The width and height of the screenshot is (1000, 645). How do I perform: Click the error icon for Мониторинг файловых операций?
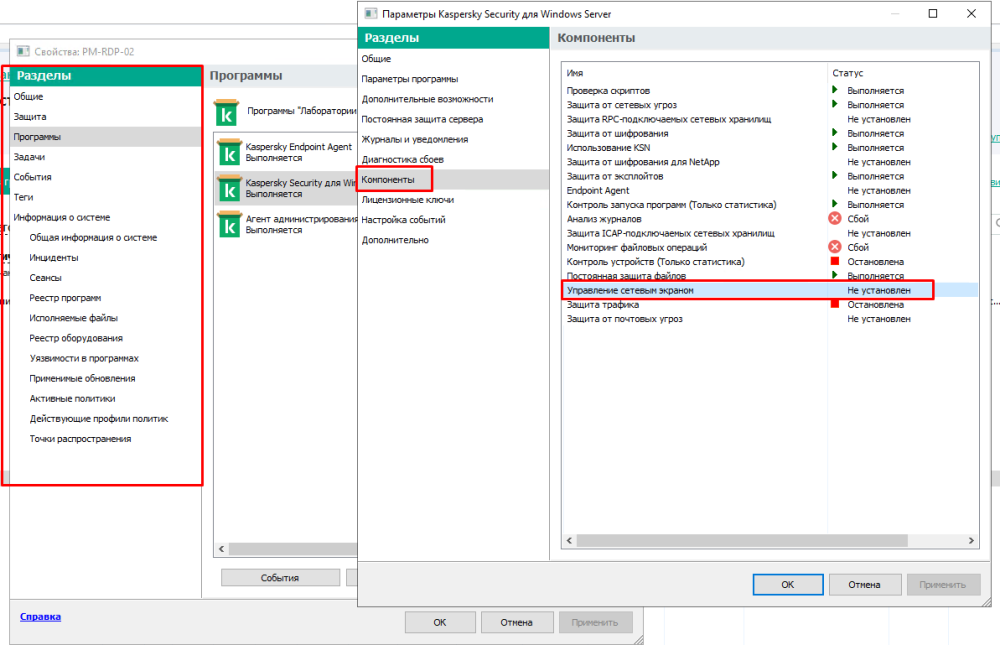tap(835, 247)
